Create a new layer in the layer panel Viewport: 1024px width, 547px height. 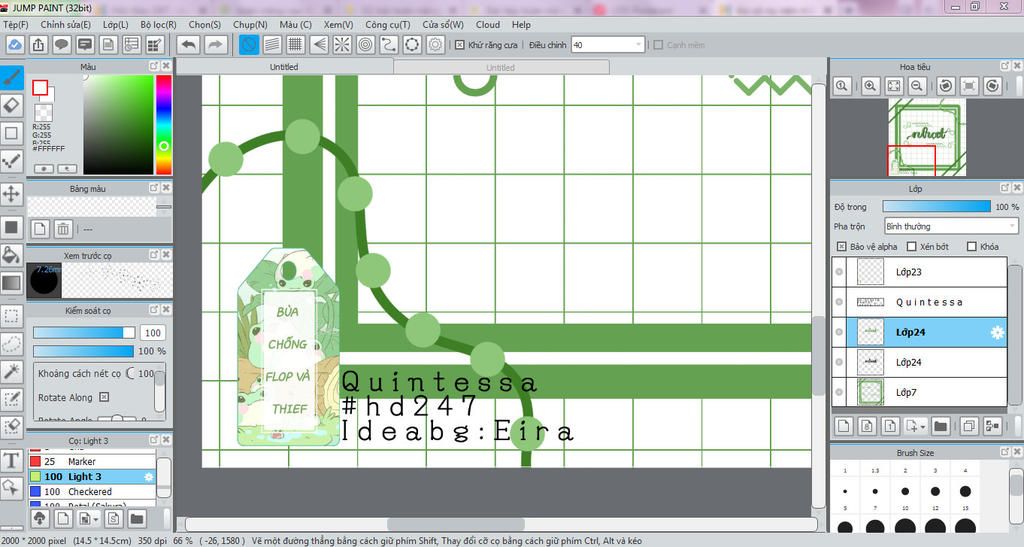click(x=843, y=426)
